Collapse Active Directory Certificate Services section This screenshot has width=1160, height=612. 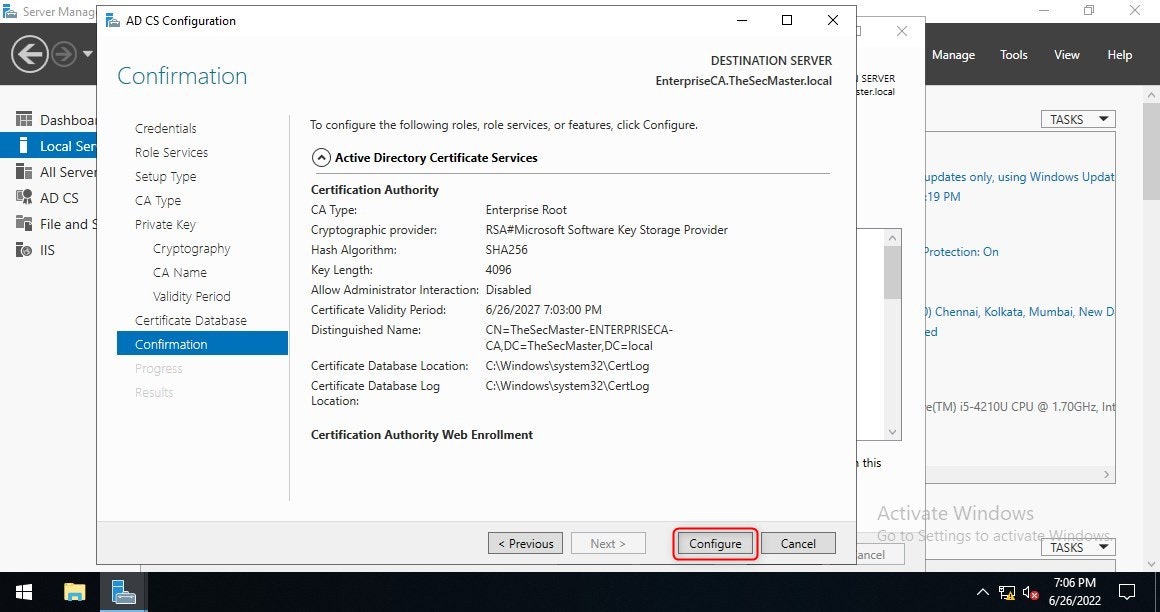click(x=321, y=158)
